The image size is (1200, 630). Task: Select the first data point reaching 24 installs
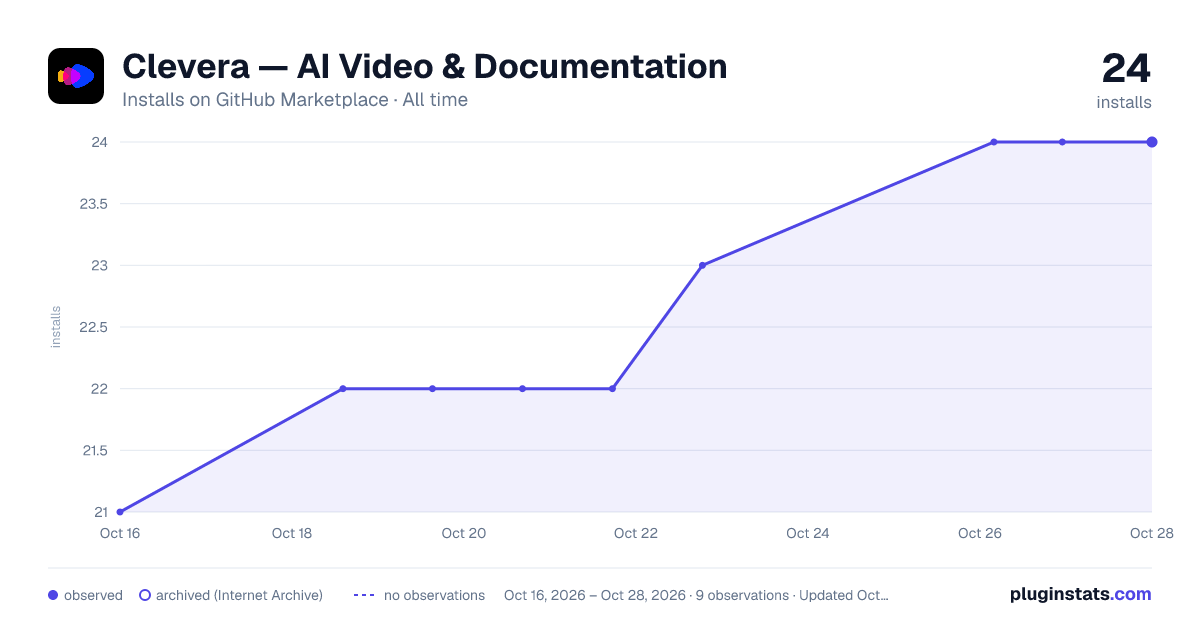(994, 142)
